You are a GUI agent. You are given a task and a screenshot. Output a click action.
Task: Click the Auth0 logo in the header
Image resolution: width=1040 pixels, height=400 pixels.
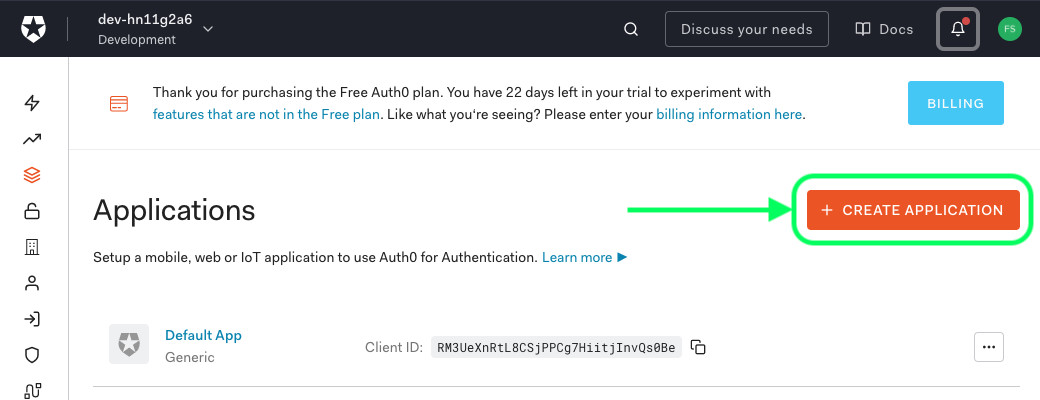[x=34, y=29]
